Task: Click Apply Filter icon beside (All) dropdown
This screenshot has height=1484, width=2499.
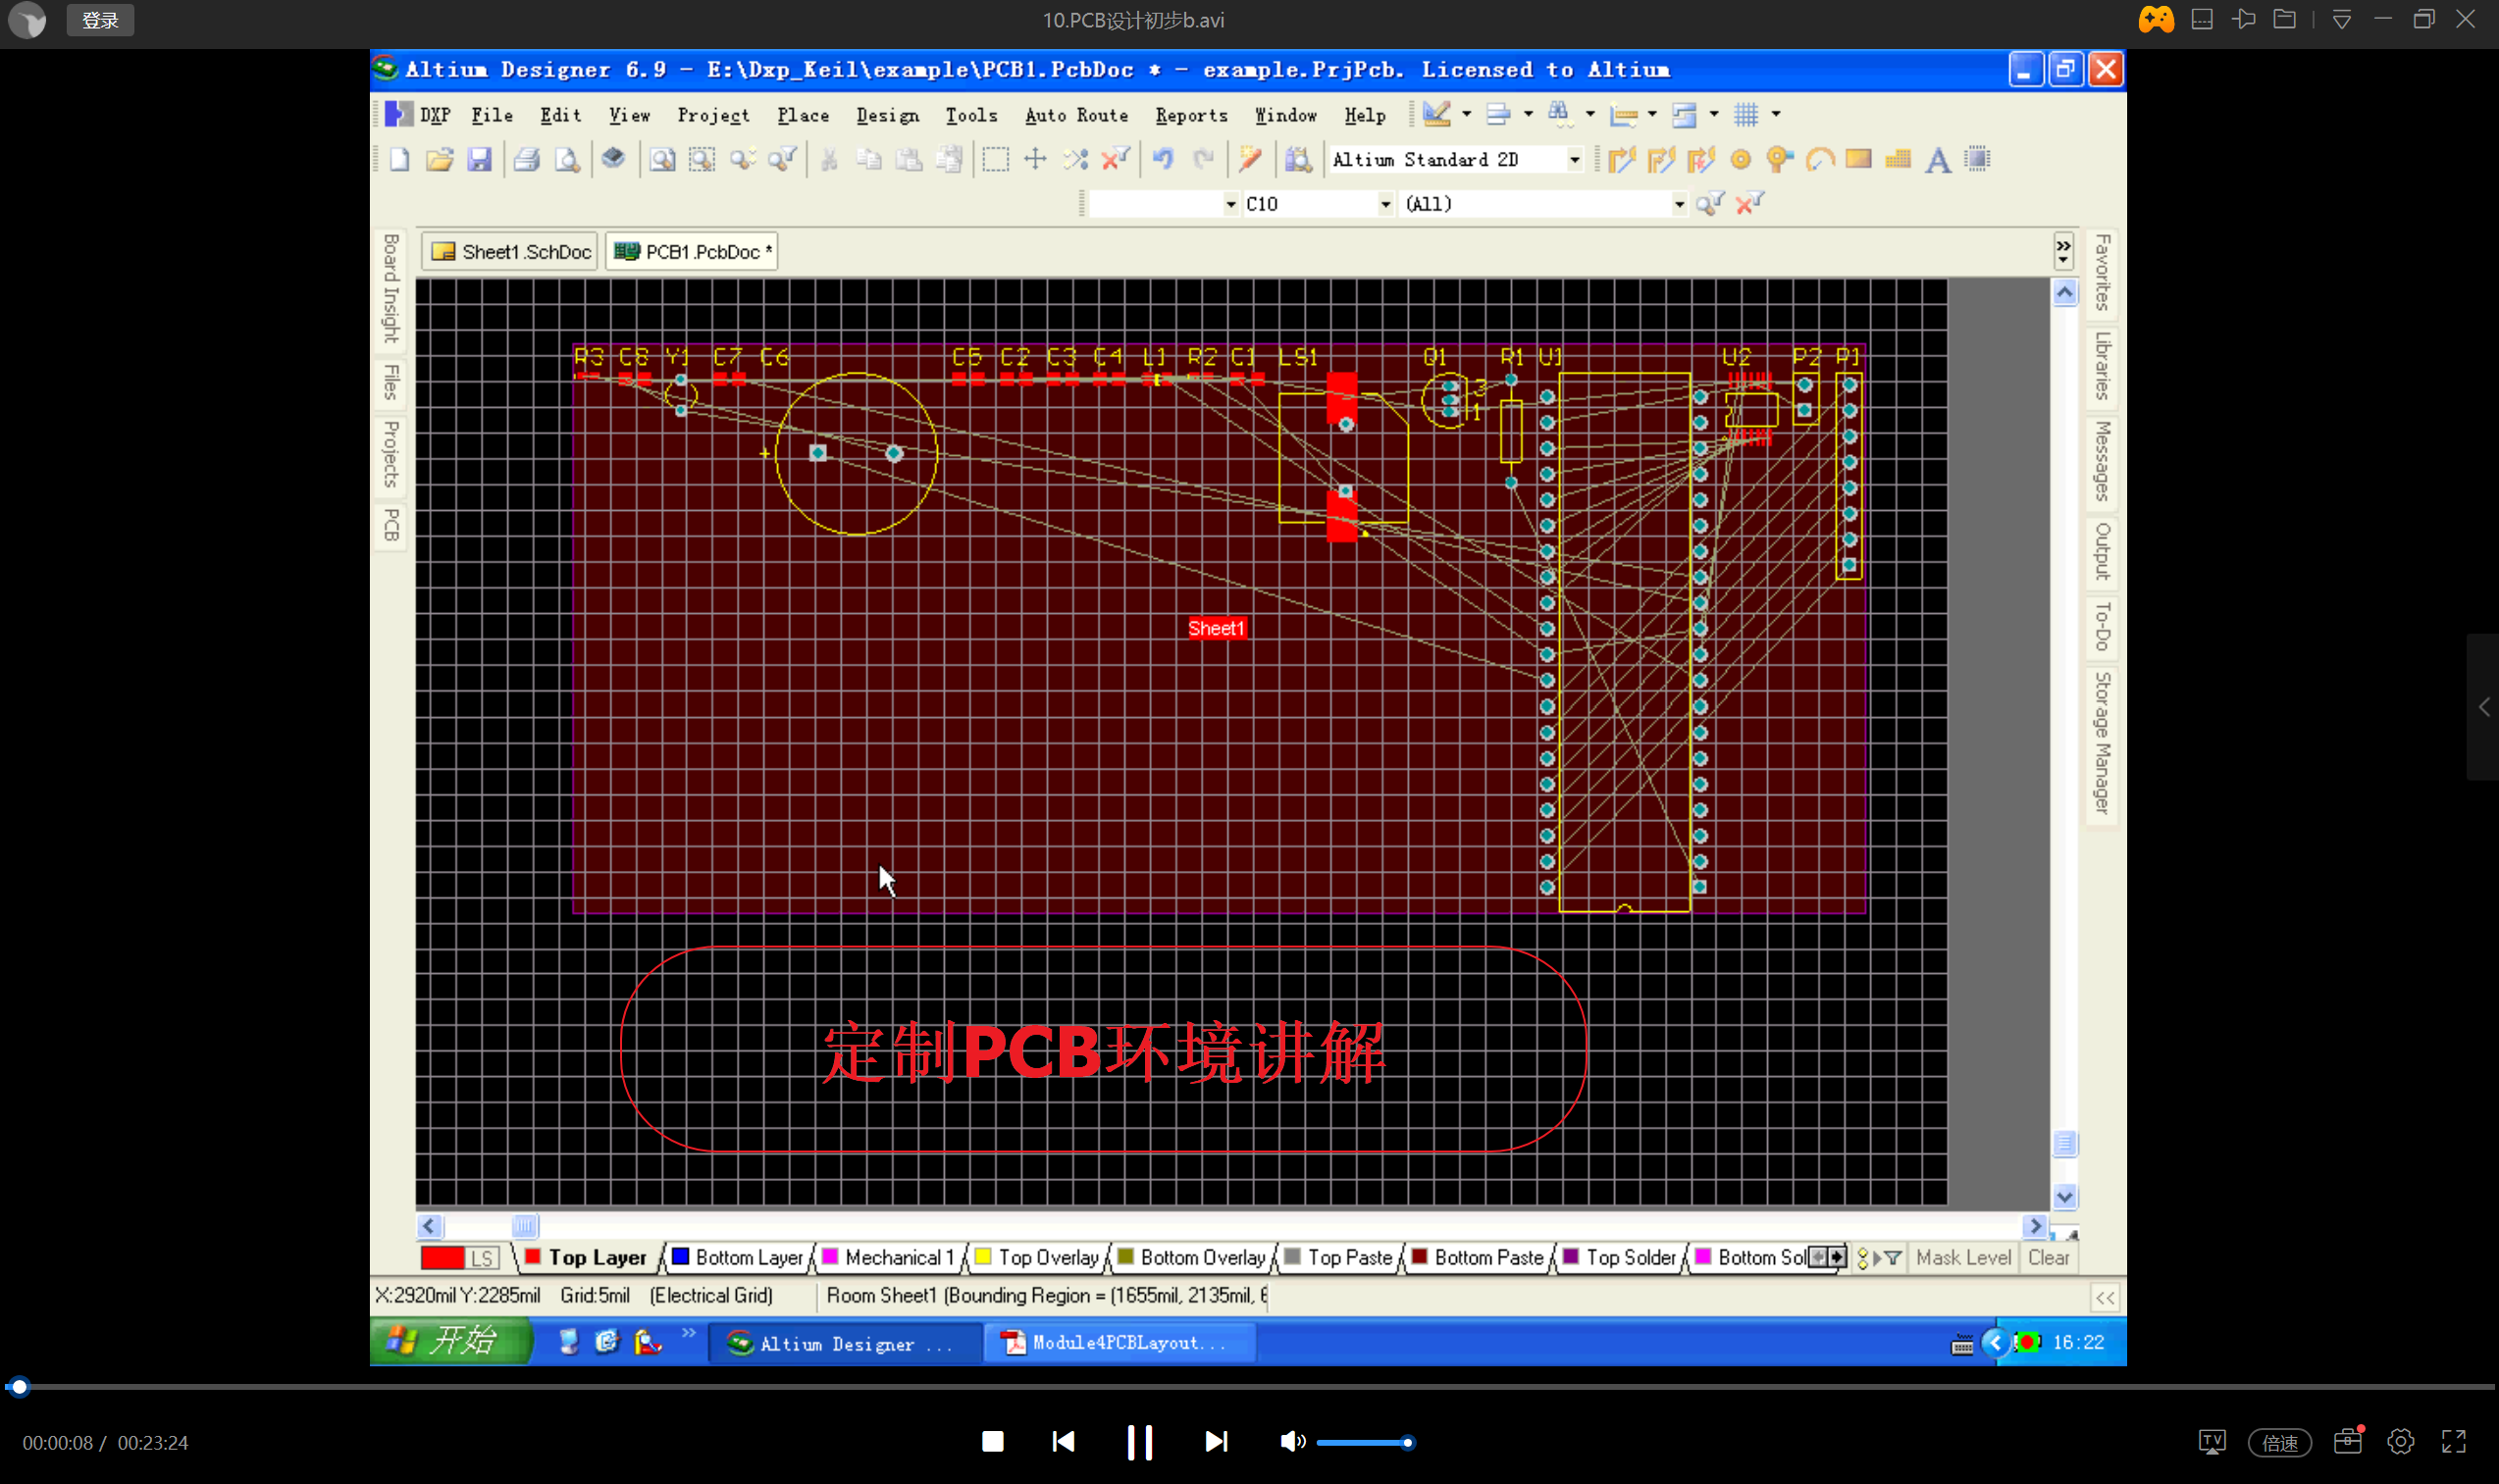Action: 1710,204
